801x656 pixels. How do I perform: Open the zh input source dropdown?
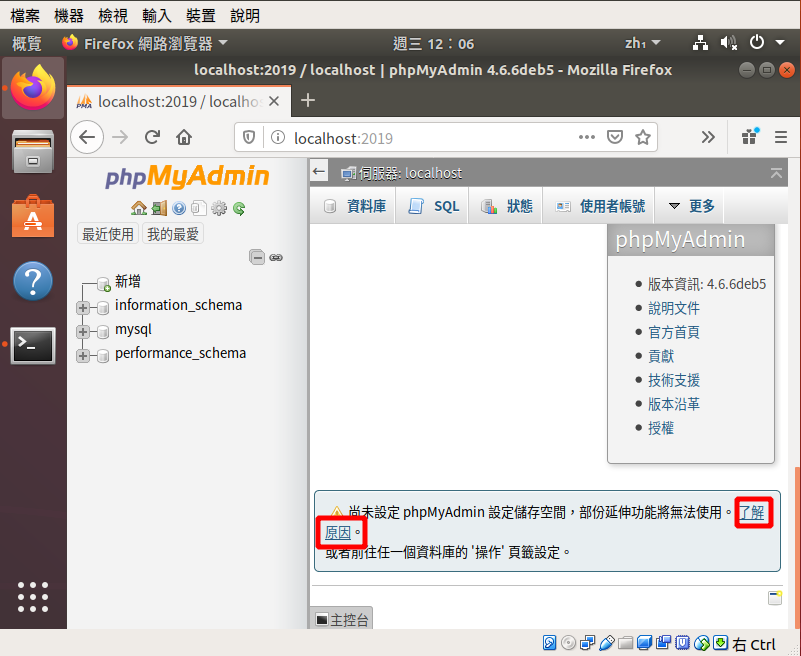(642, 43)
